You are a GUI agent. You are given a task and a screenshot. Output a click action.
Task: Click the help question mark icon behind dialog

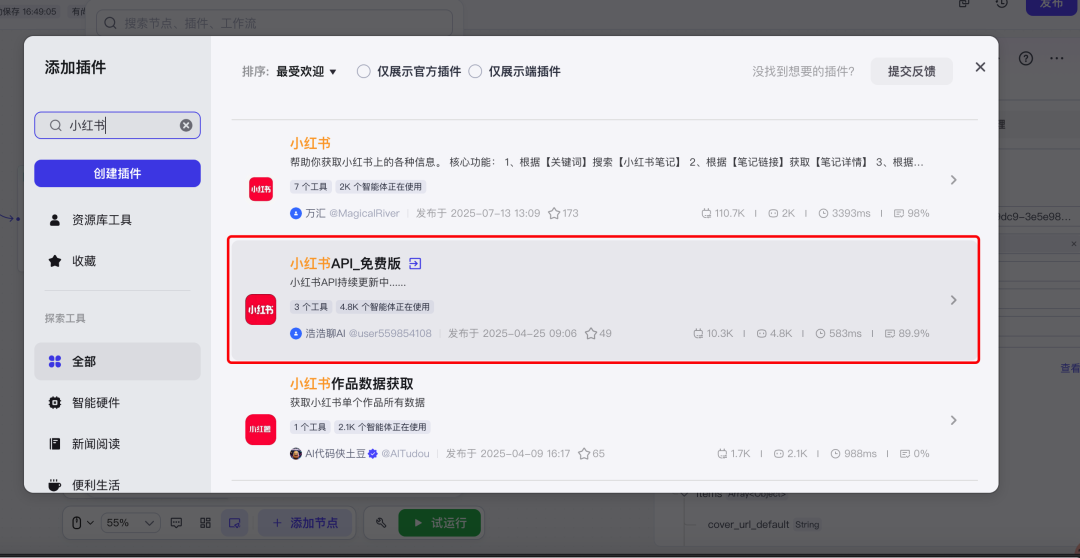point(1026,59)
